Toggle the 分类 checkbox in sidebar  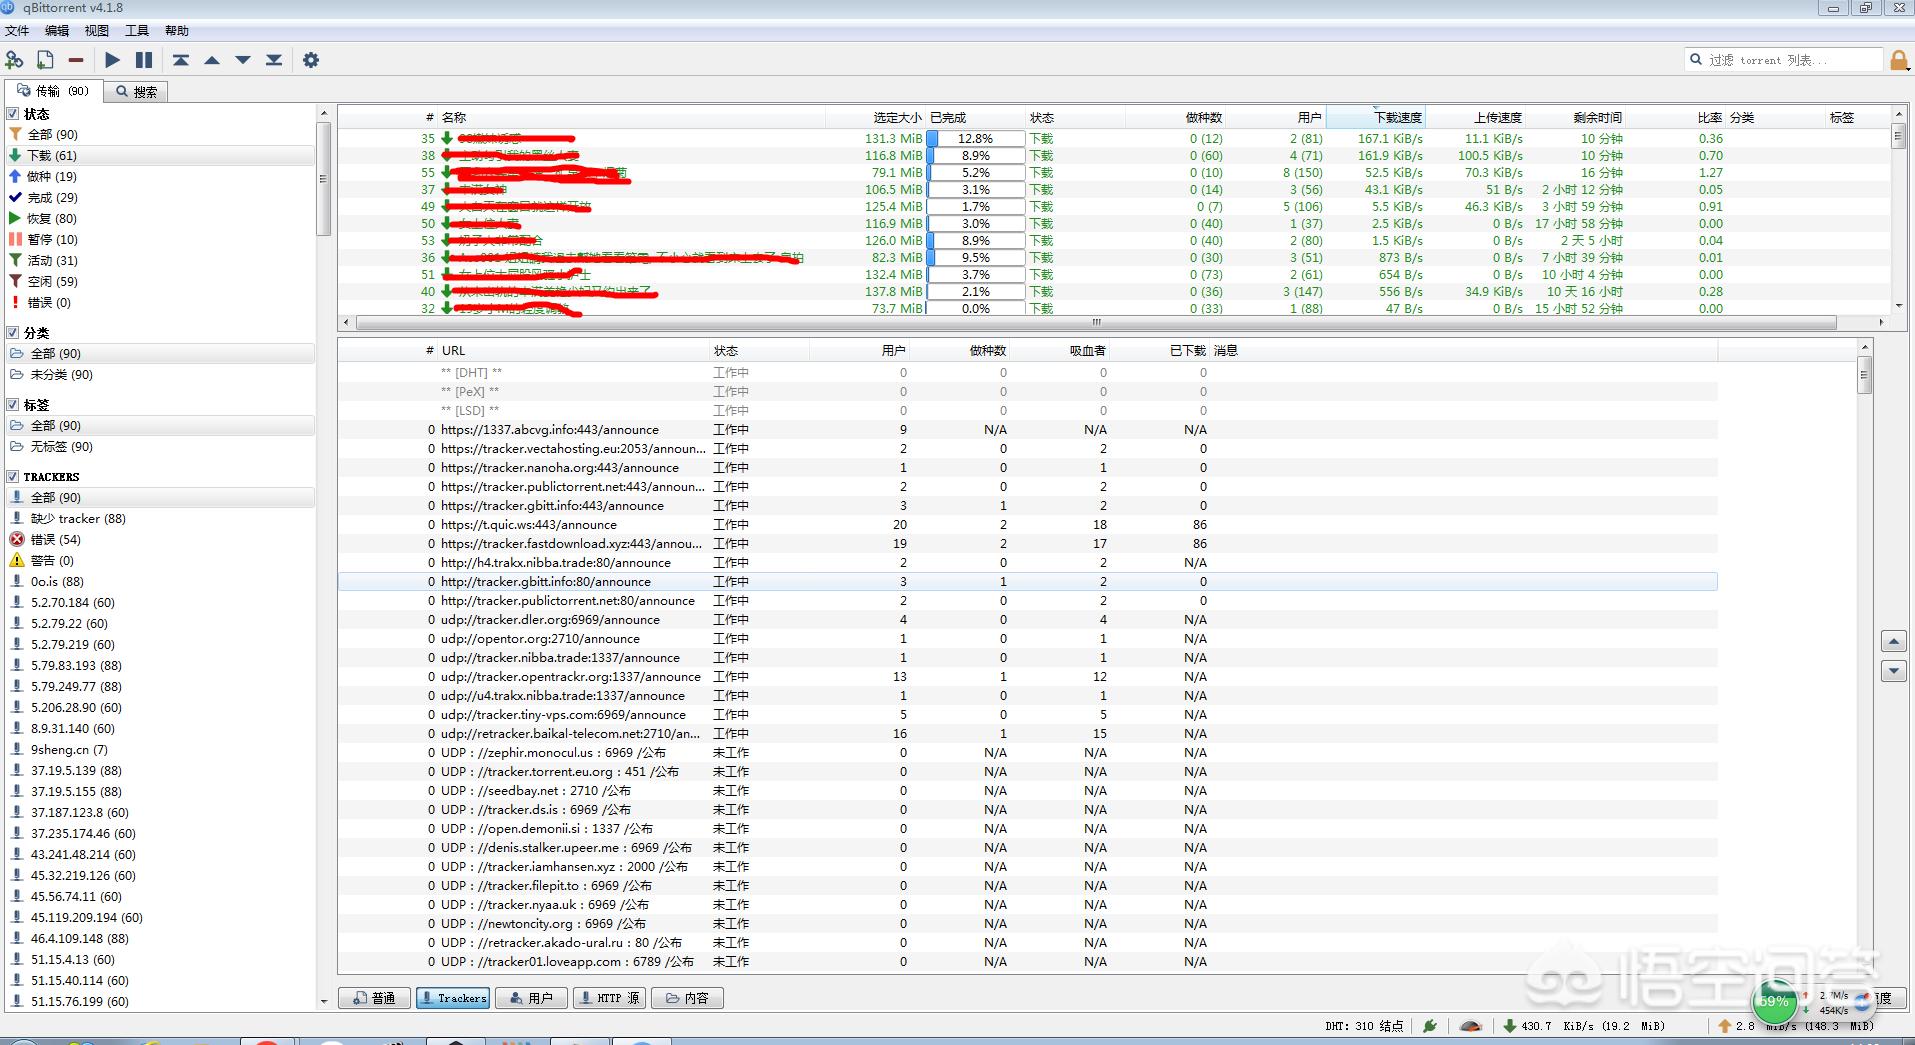pos(13,332)
